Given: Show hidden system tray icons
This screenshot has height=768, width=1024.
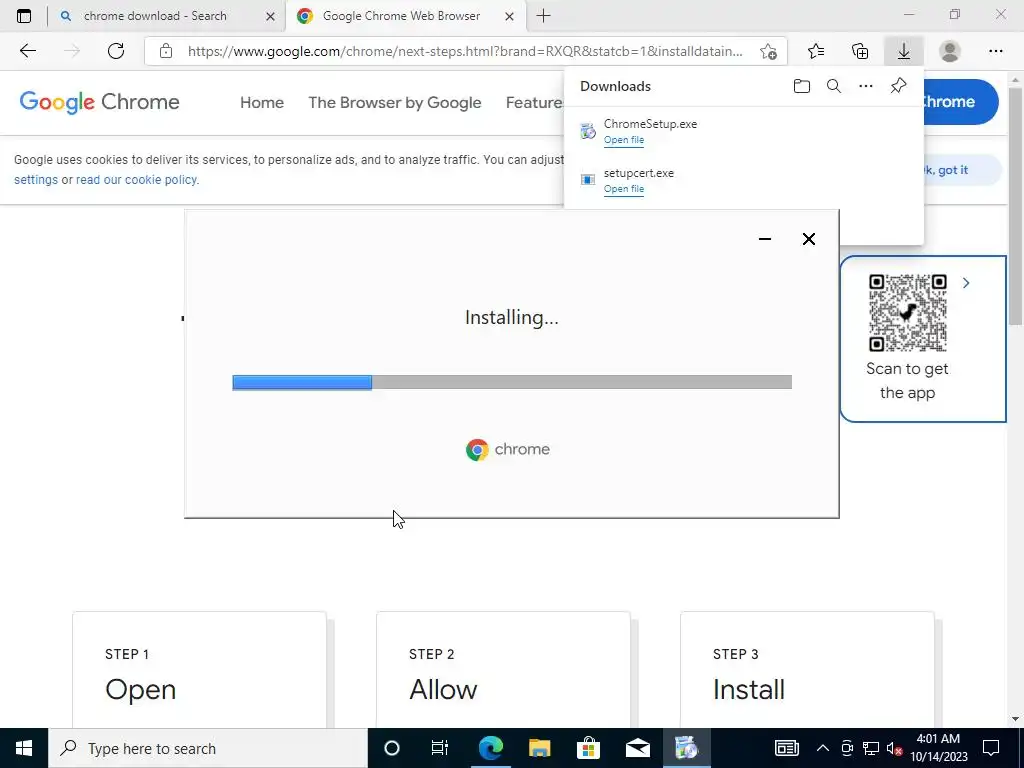Looking at the screenshot, I should 823,748.
